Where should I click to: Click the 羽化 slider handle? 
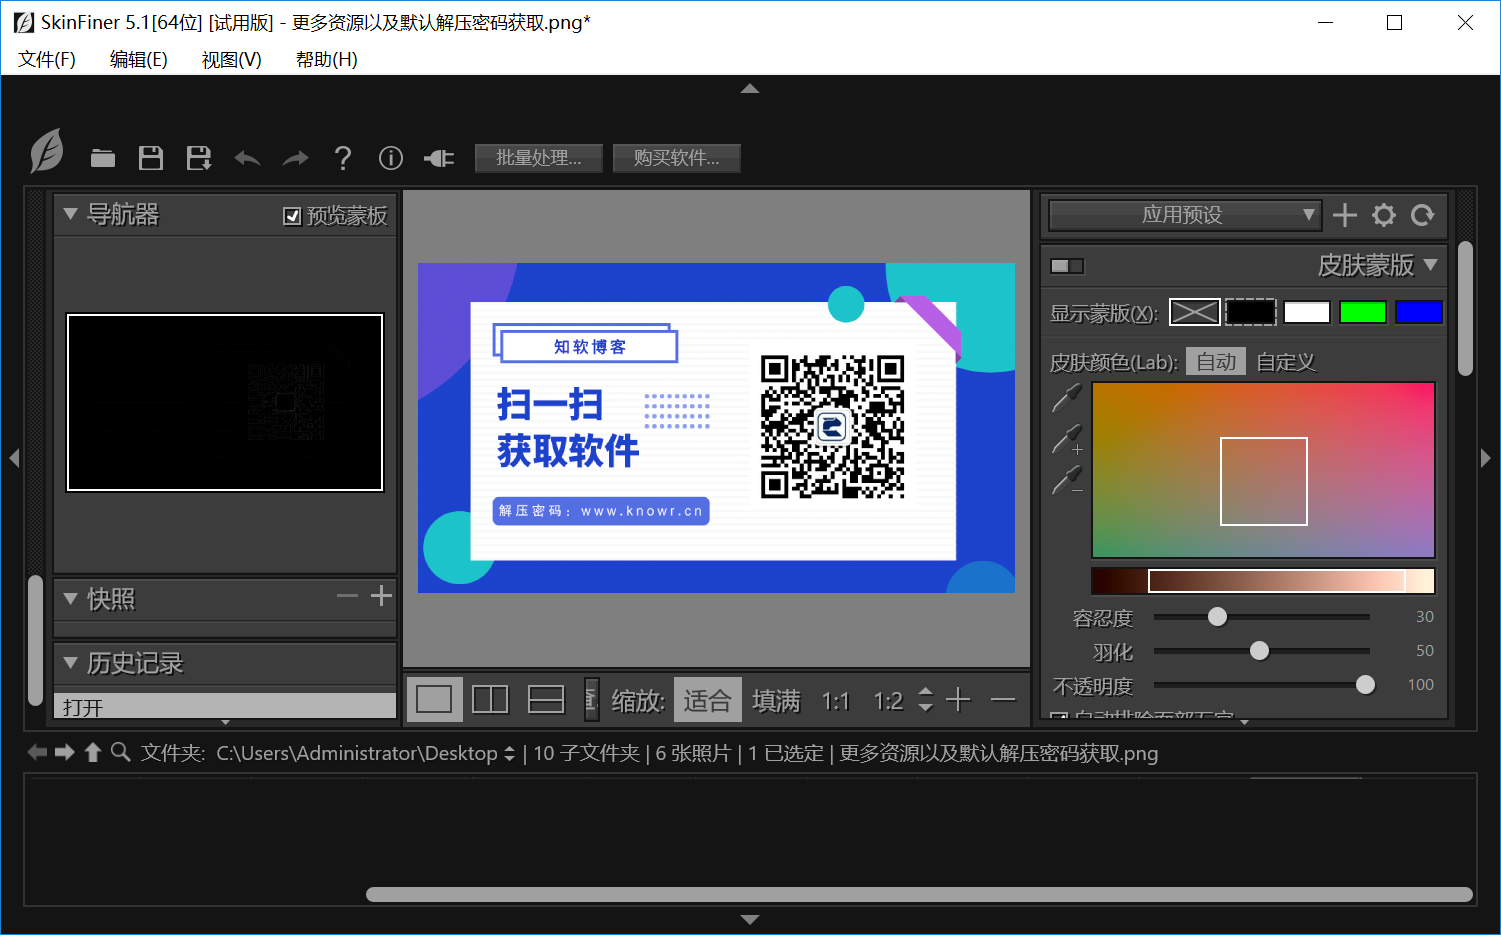pyautogui.click(x=1259, y=651)
